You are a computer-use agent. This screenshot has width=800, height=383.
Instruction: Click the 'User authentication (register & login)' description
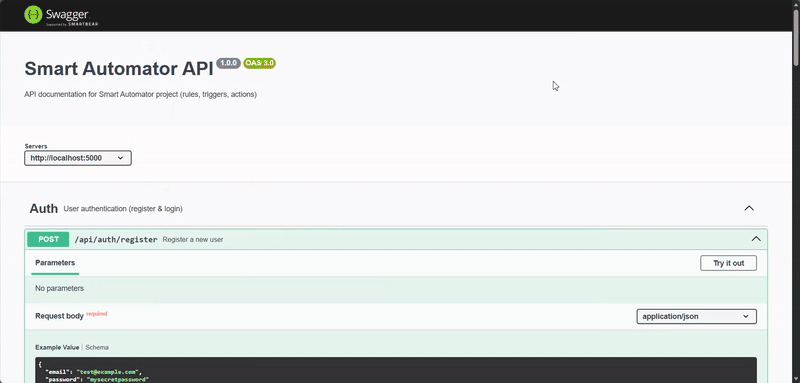pyautogui.click(x=123, y=209)
